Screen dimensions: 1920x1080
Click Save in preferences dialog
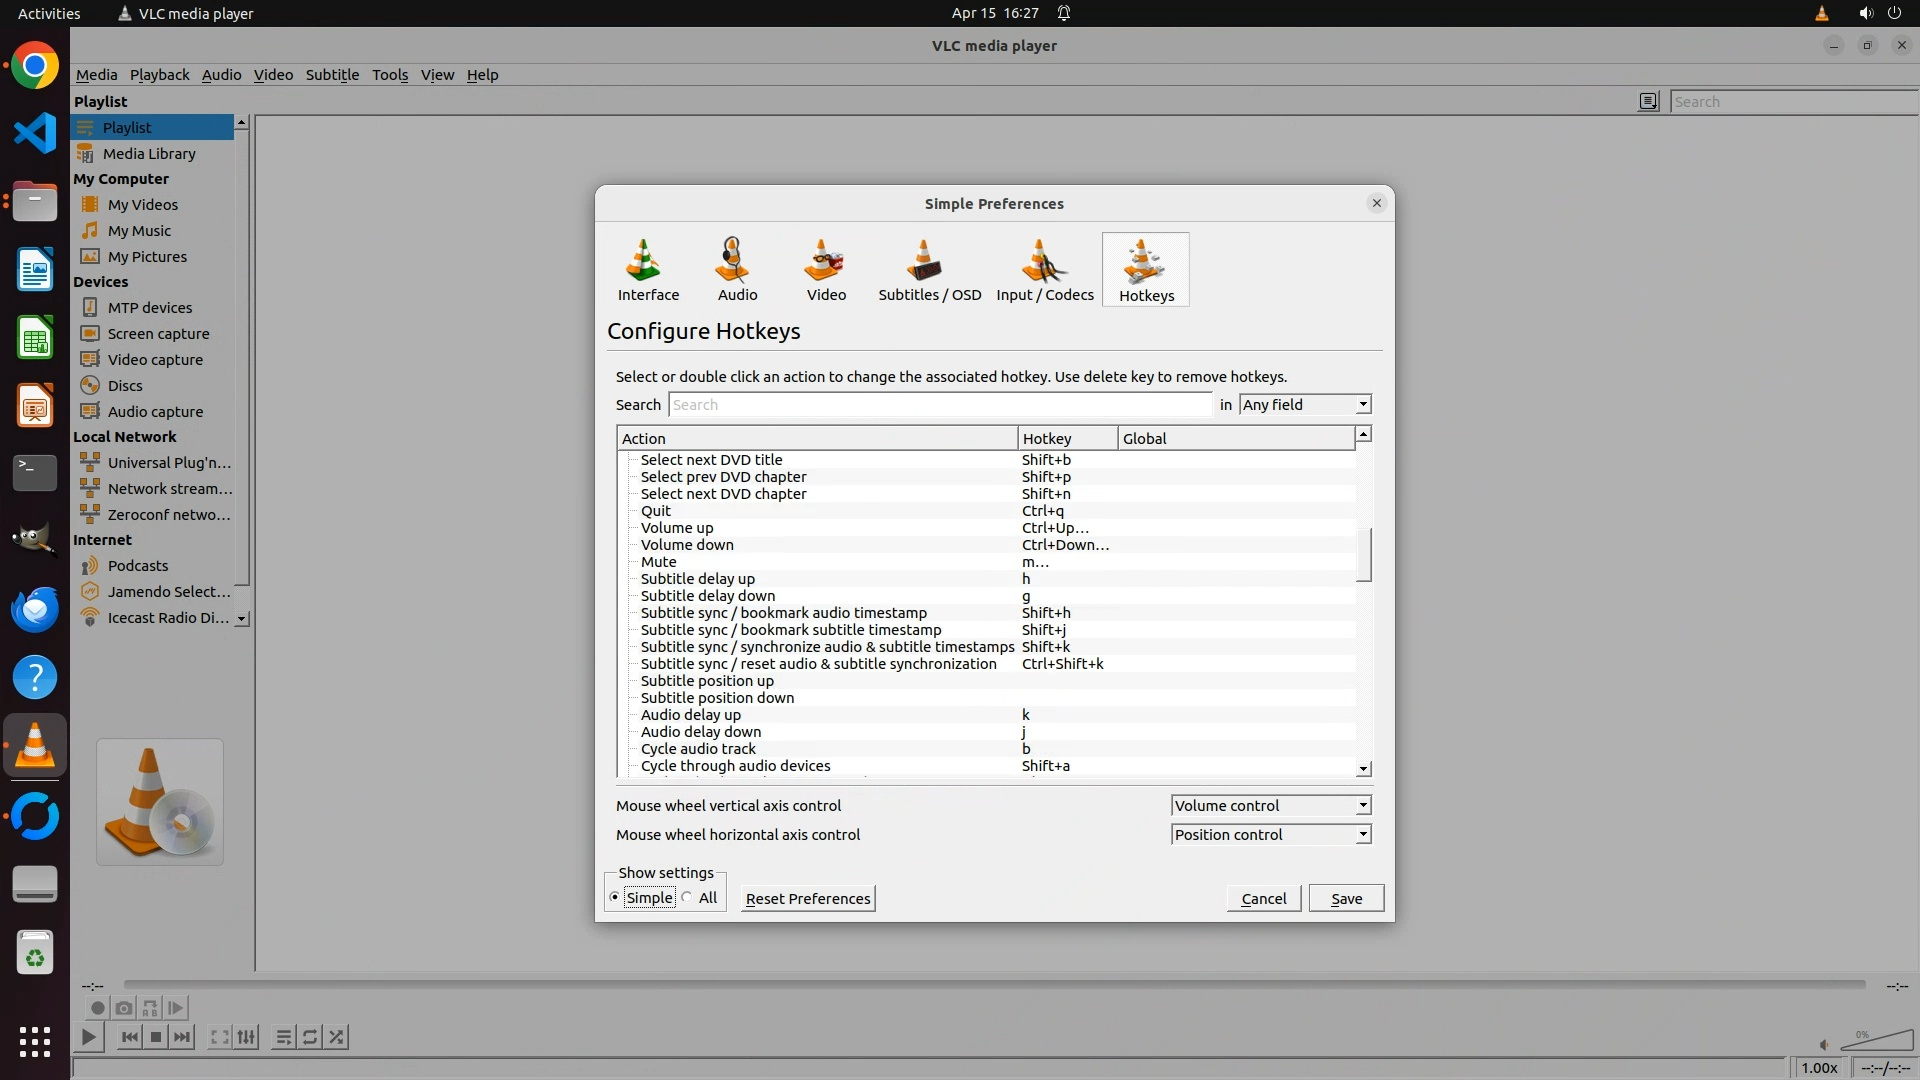[x=1346, y=899]
